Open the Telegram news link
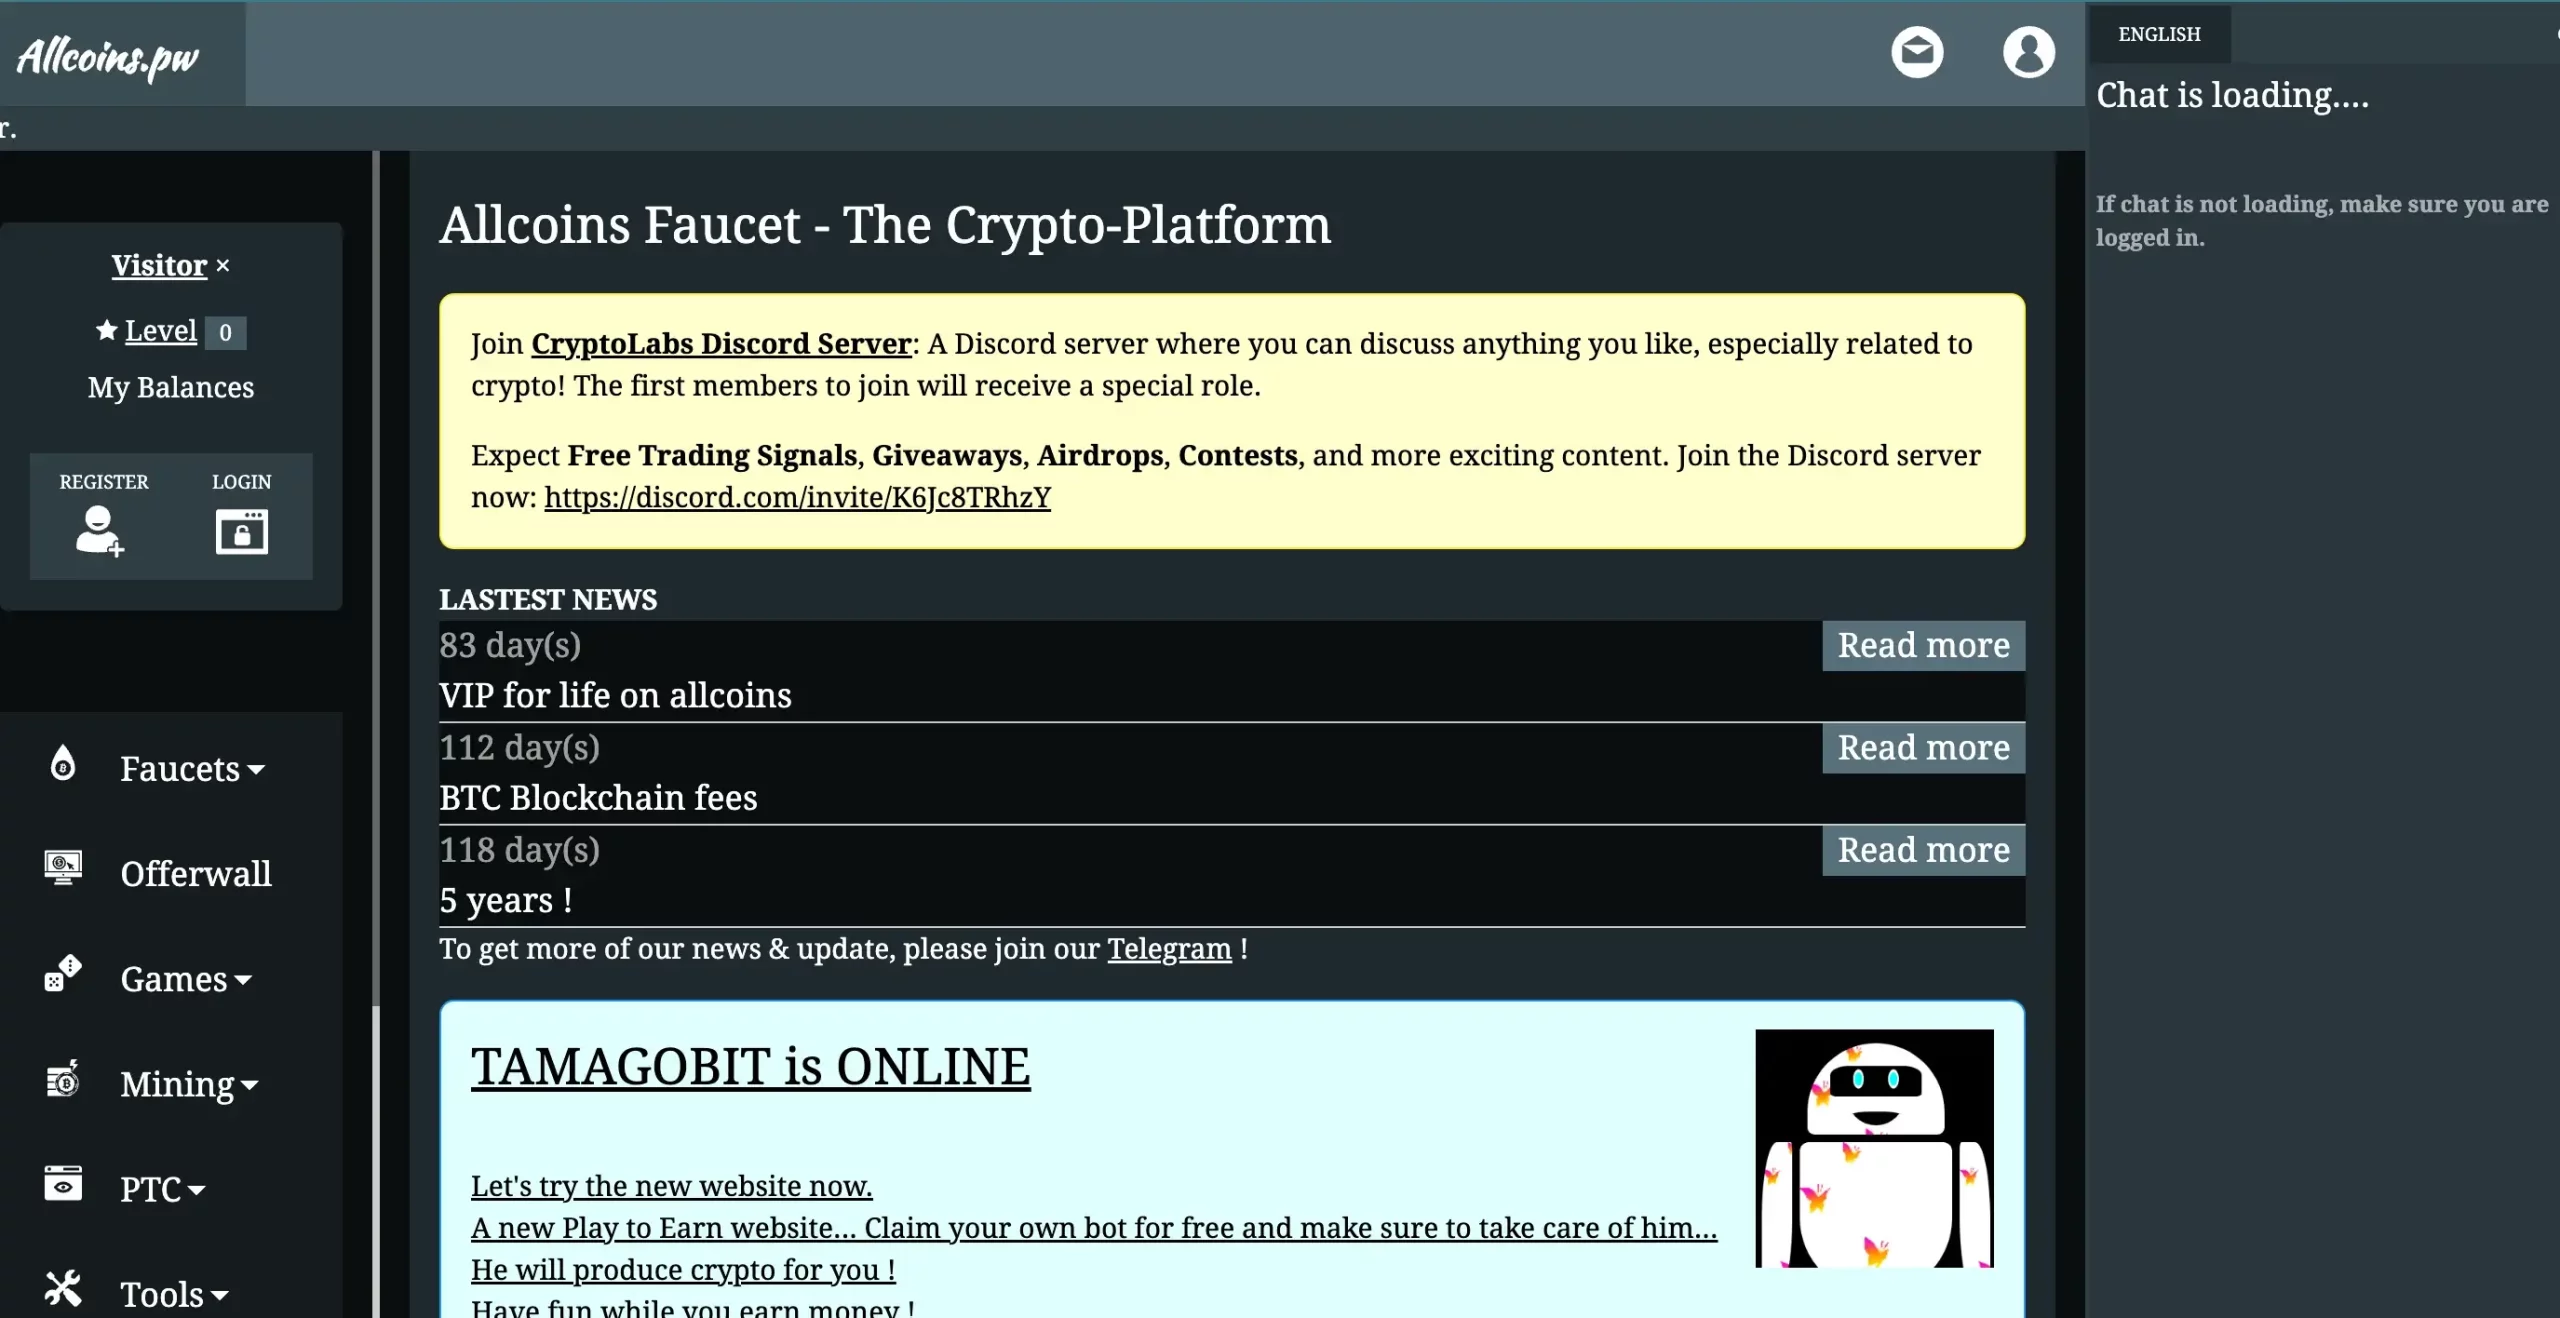The image size is (2560, 1318). (1170, 948)
